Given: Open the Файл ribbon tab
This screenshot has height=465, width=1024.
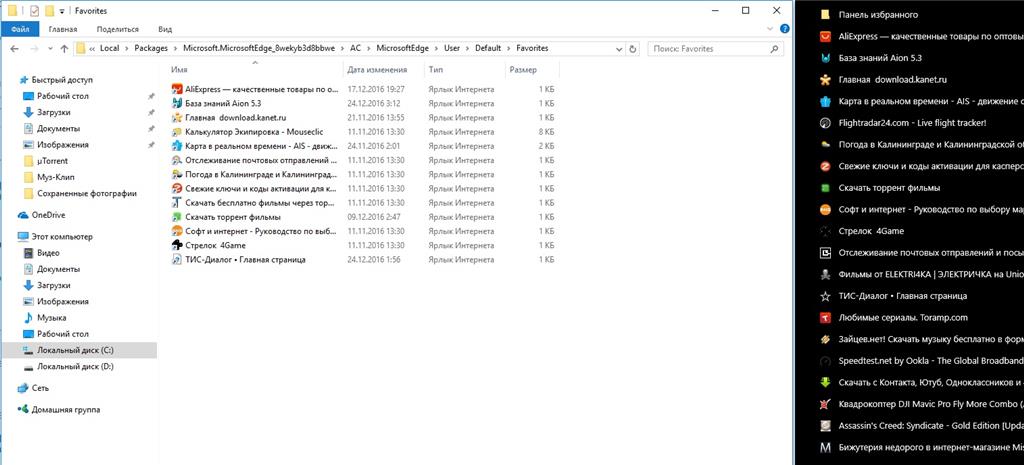Looking at the screenshot, I should tap(20, 29).
